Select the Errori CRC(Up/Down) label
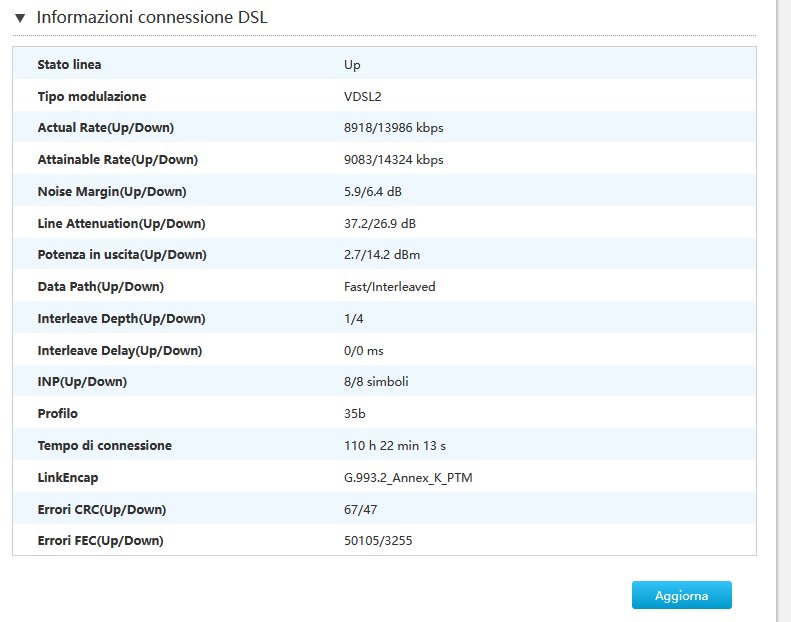The height and width of the screenshot is (622, 791). [101, 510]
